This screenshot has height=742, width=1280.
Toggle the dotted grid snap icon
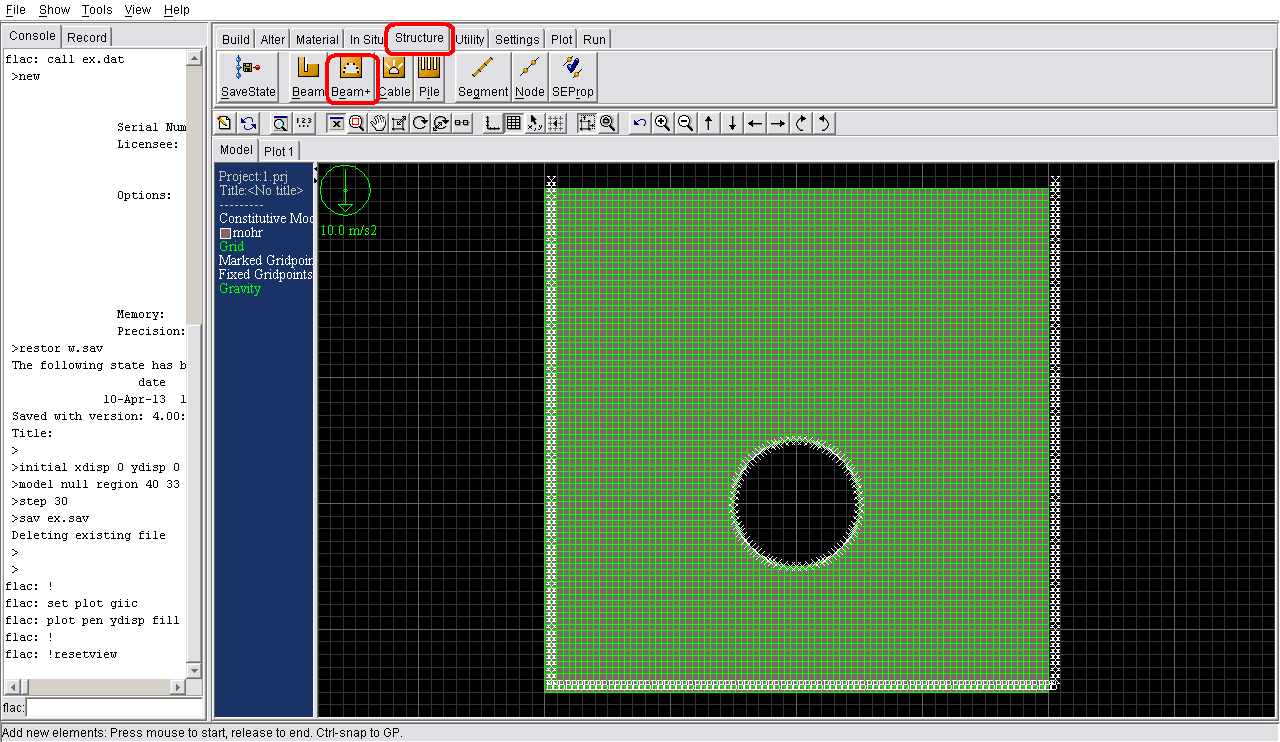coord(556,123)
